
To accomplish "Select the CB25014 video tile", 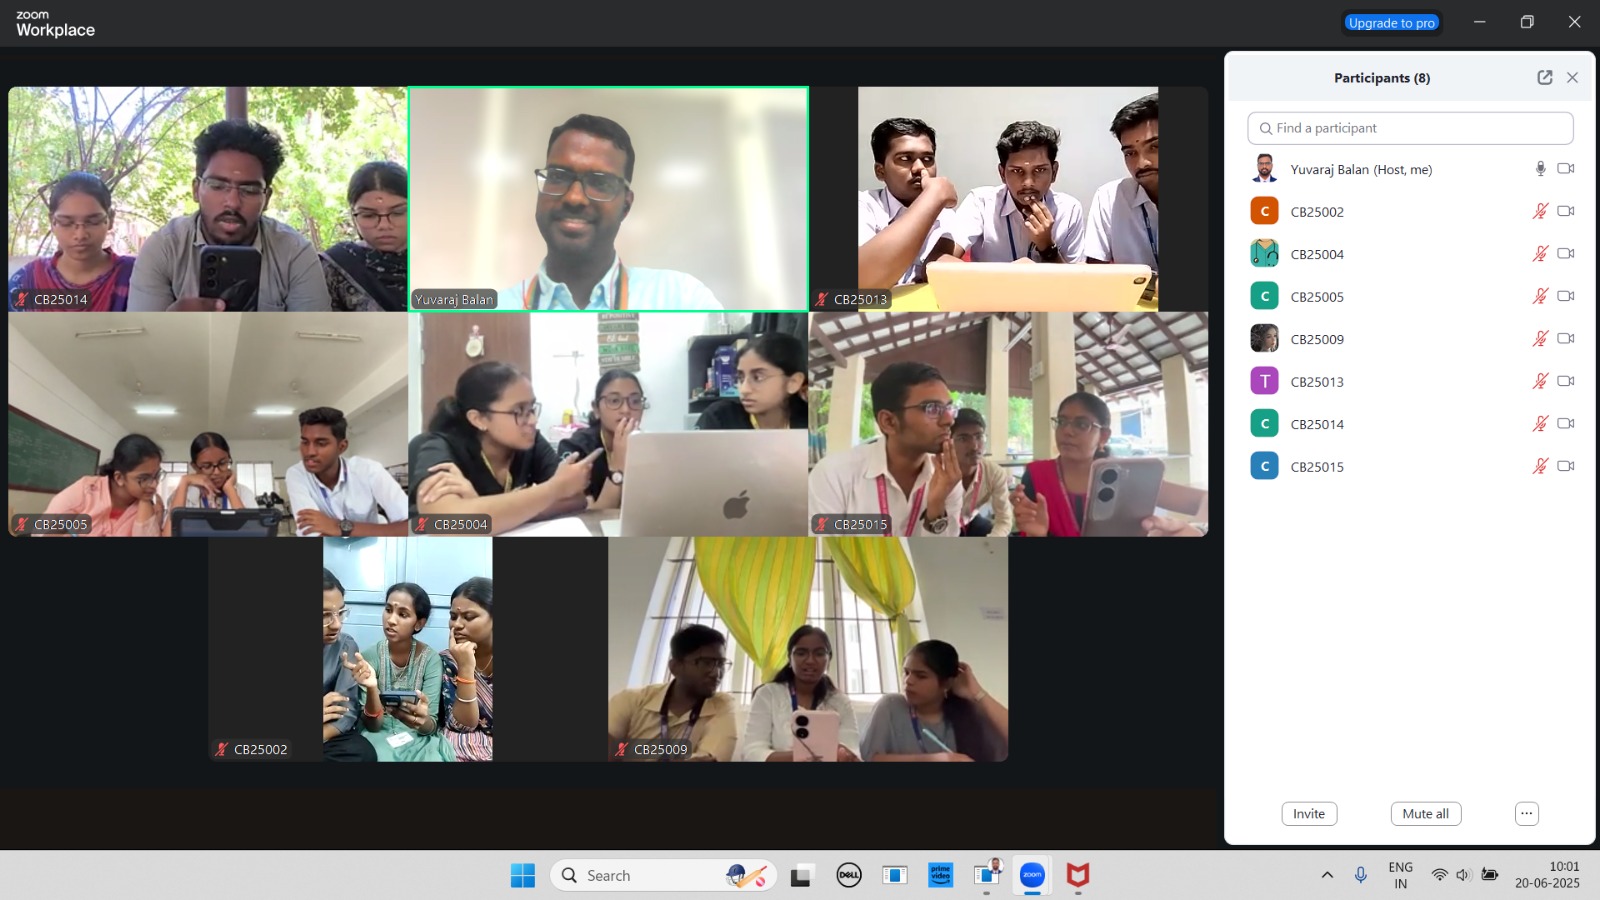I will pyautogui.click(x=208, y=199).
